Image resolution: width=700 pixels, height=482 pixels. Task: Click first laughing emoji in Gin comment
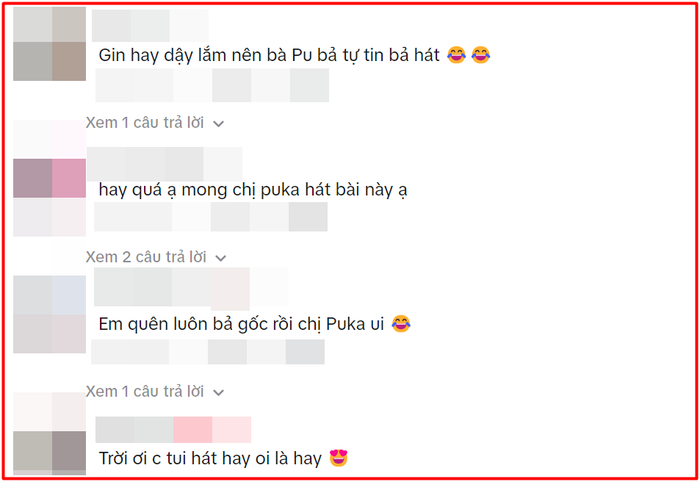456,55
